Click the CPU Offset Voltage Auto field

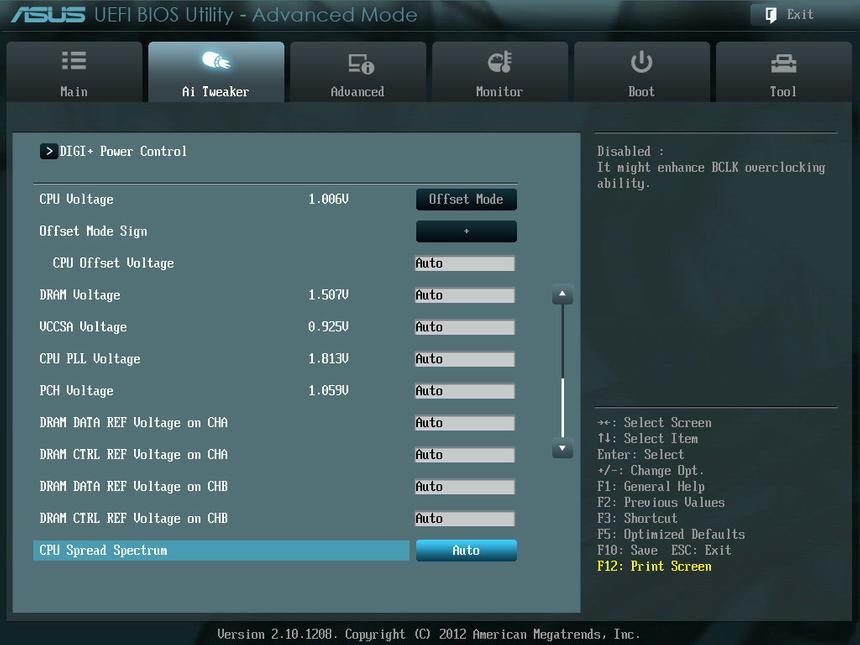pyautogui.click(x=465, y=264)
